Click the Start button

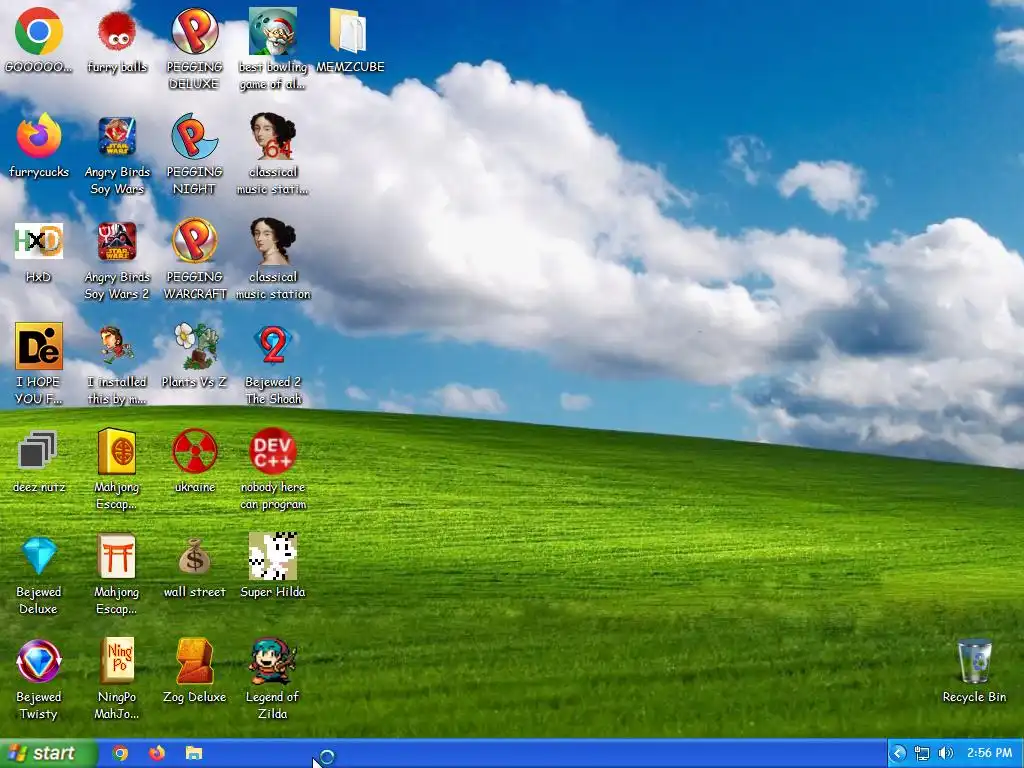point(47,753)
